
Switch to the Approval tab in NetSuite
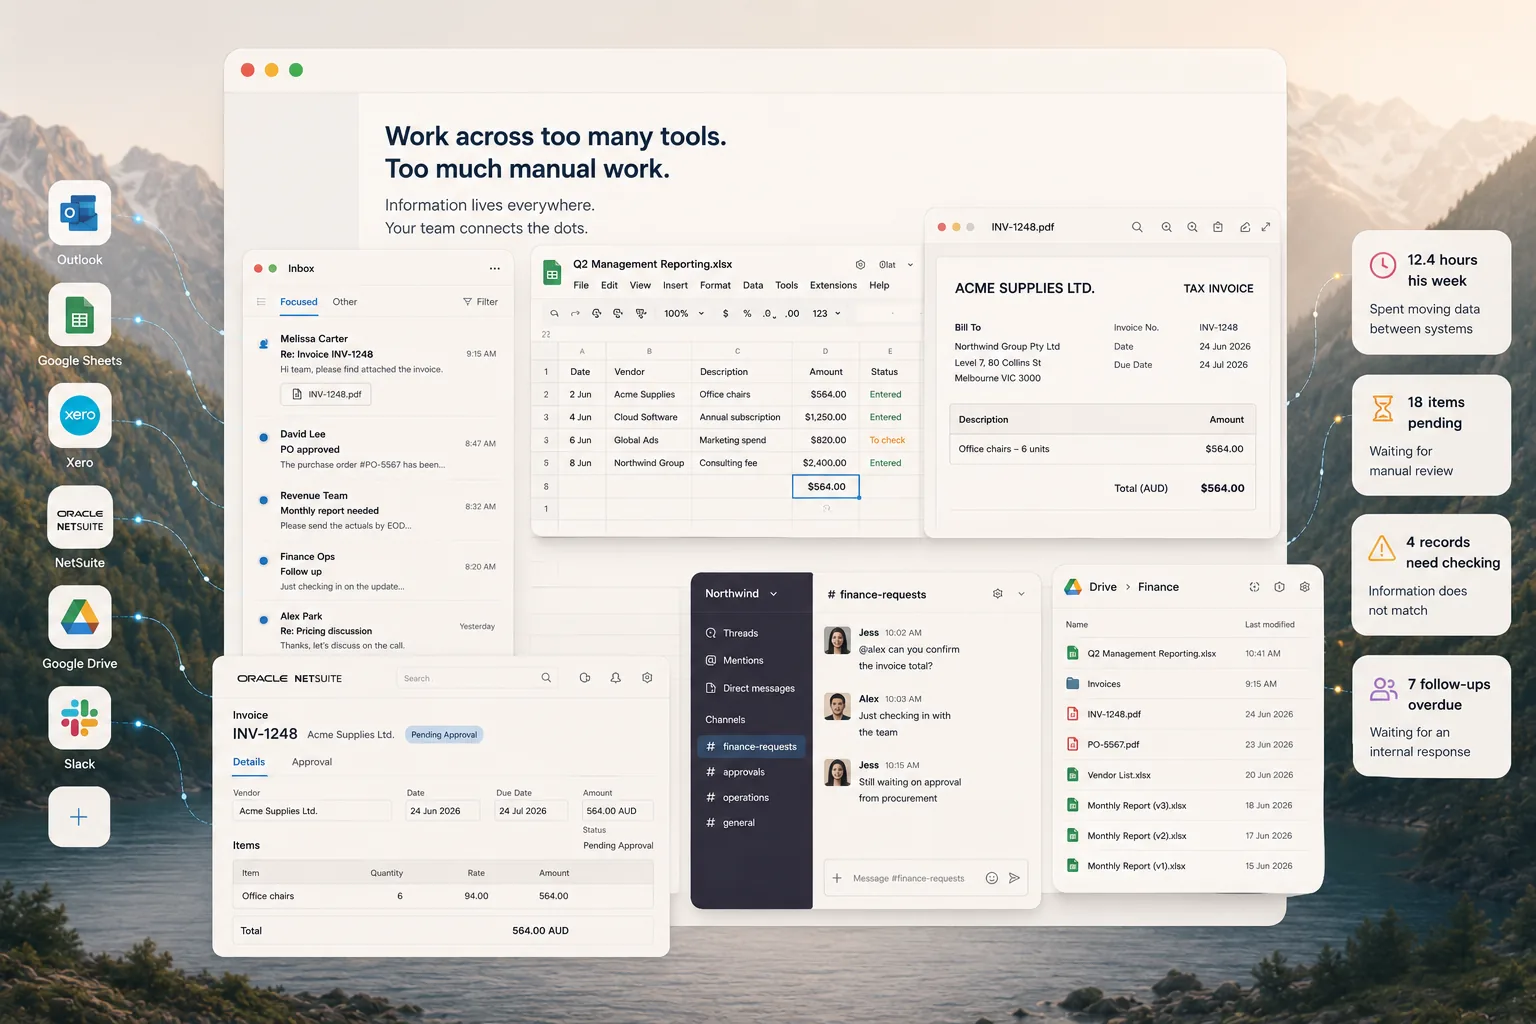(312, 762)
